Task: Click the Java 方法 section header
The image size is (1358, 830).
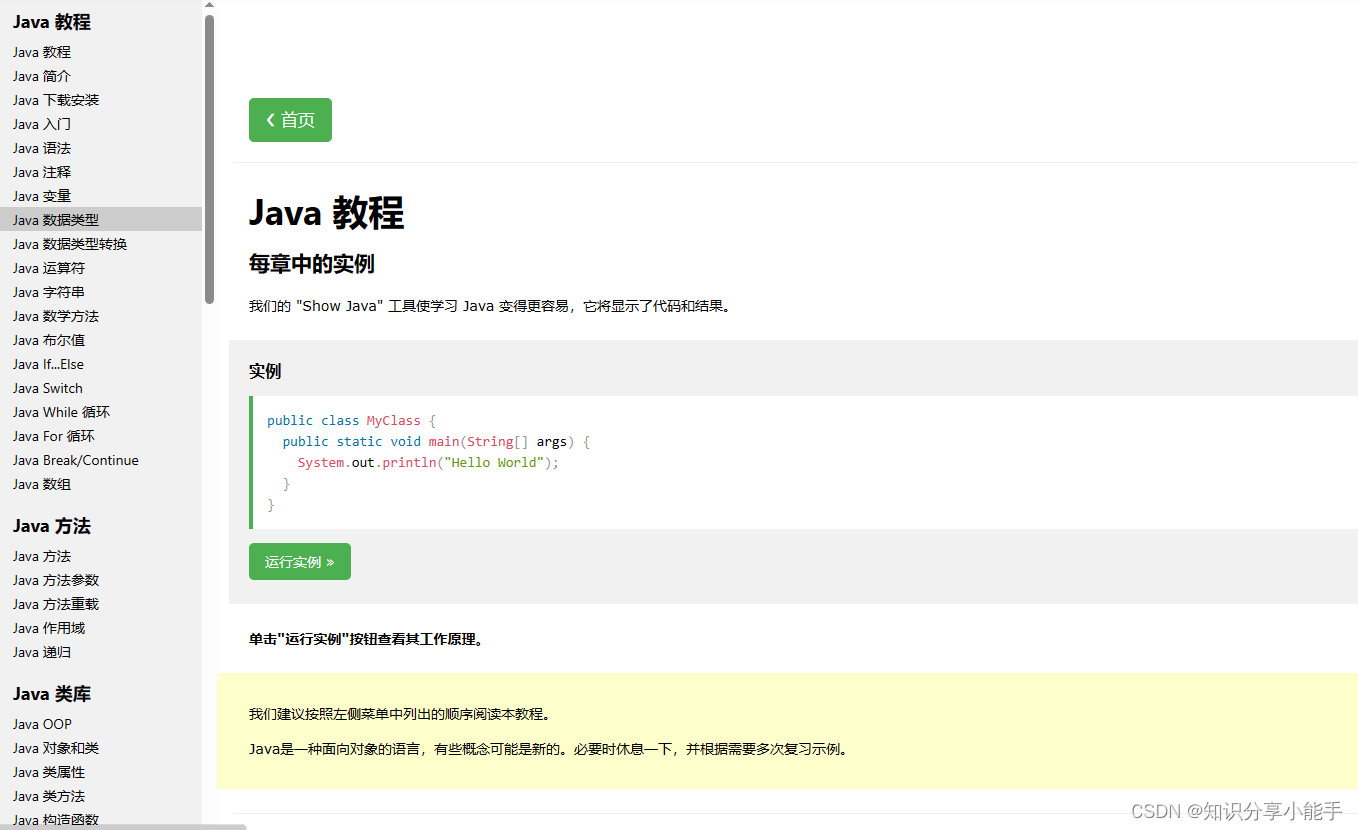Action: pos(51,525)
